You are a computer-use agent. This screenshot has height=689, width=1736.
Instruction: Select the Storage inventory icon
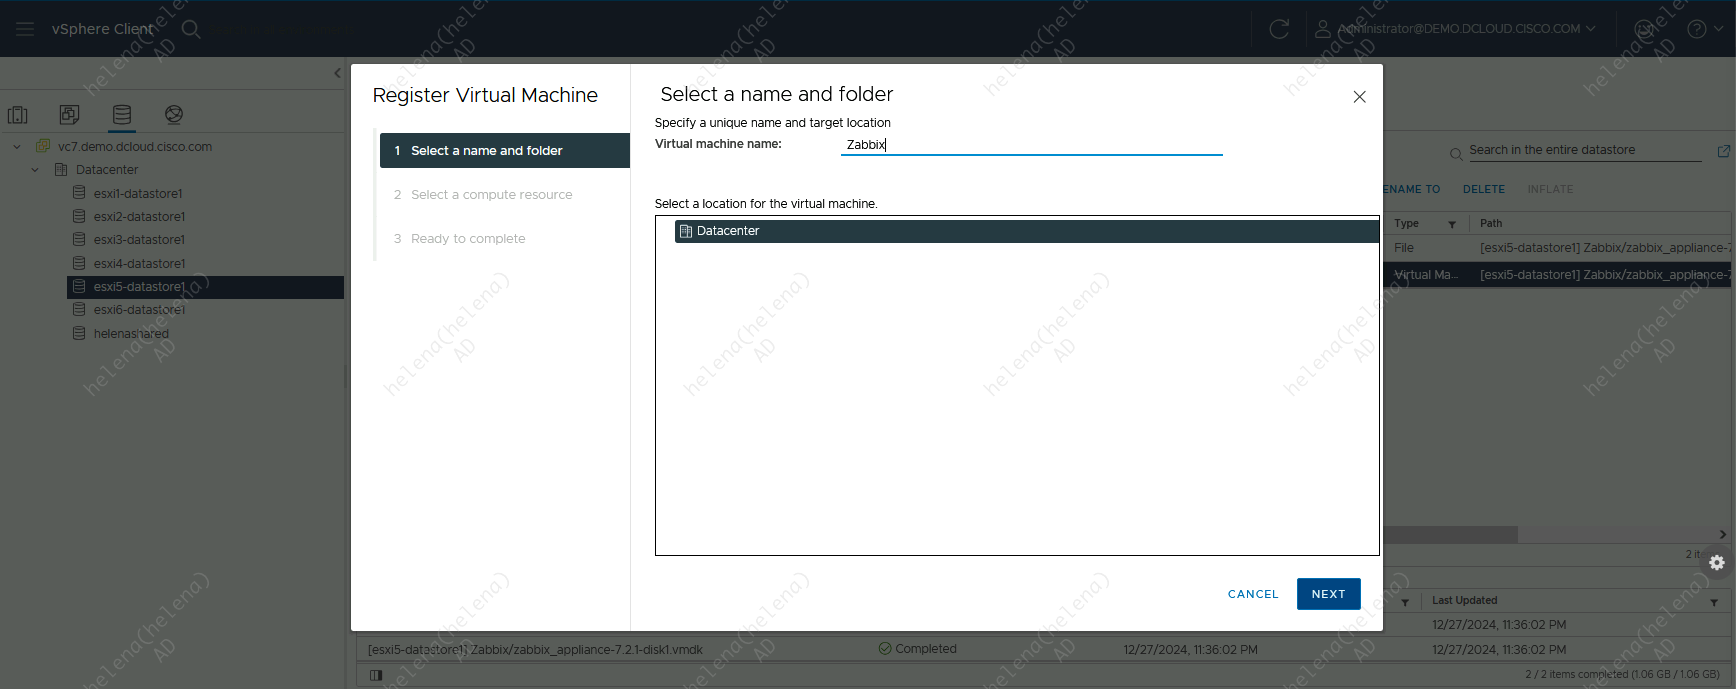point(122,115)
